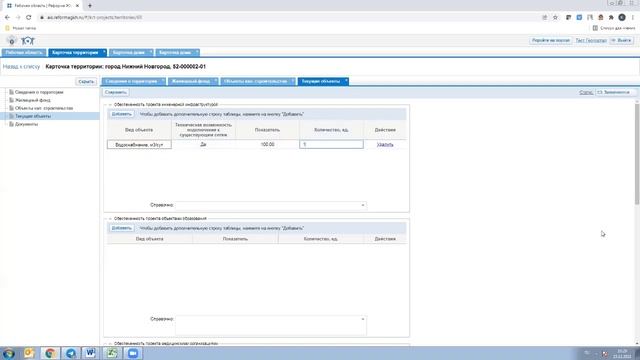
Task: Add row to engineering infrastructure table
Action: (x=121, y=114)
